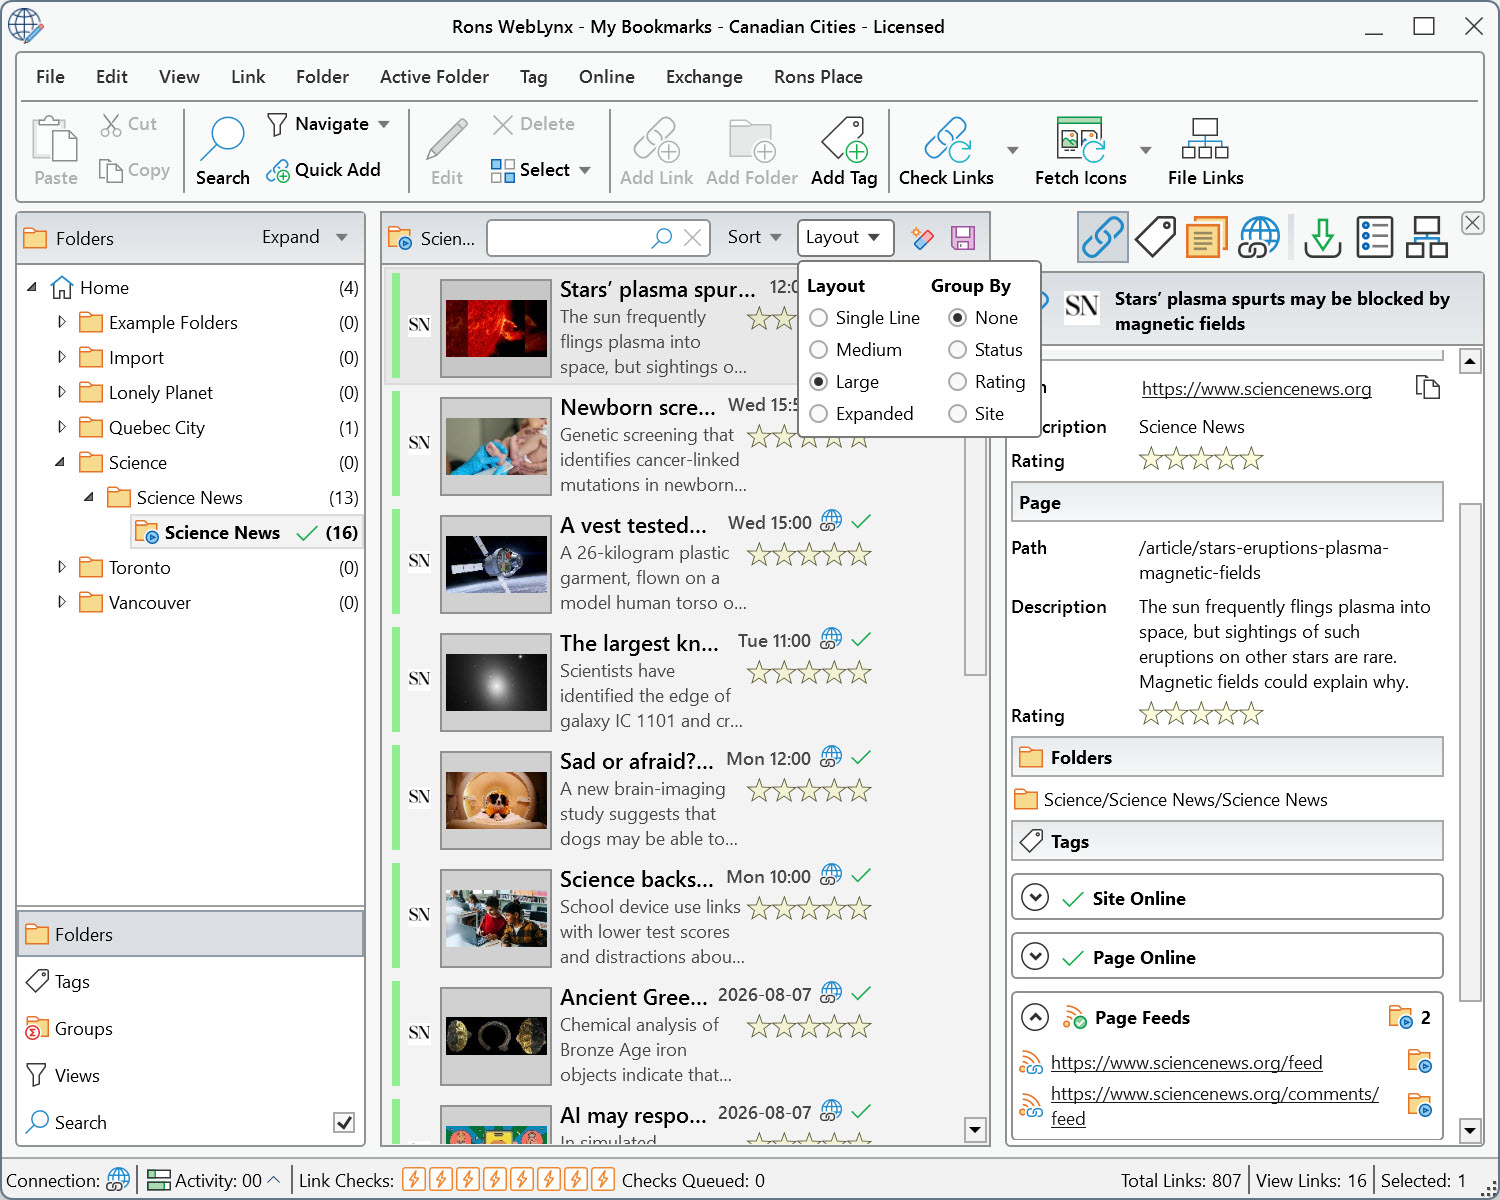Open the File Links tool
The height and width of the screenshot is (1200, 1500).
click(1205, 150)
